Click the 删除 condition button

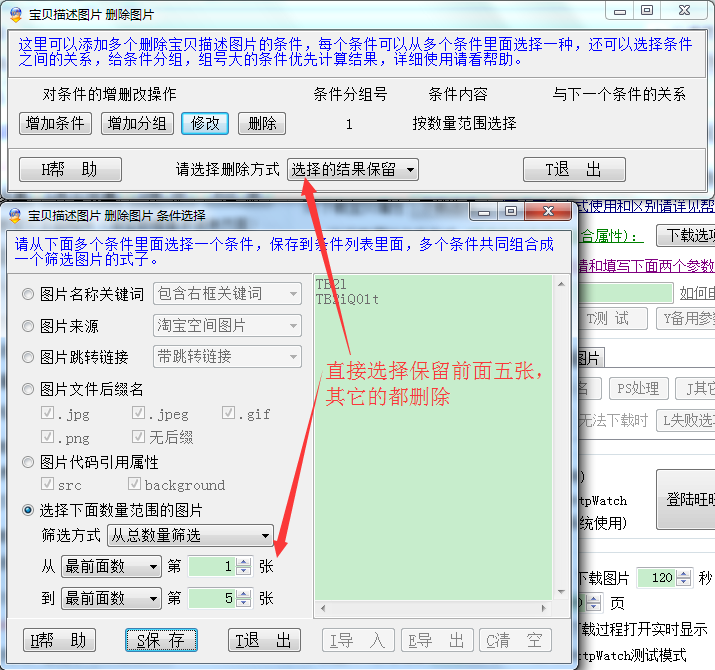(x=261, y=123)
